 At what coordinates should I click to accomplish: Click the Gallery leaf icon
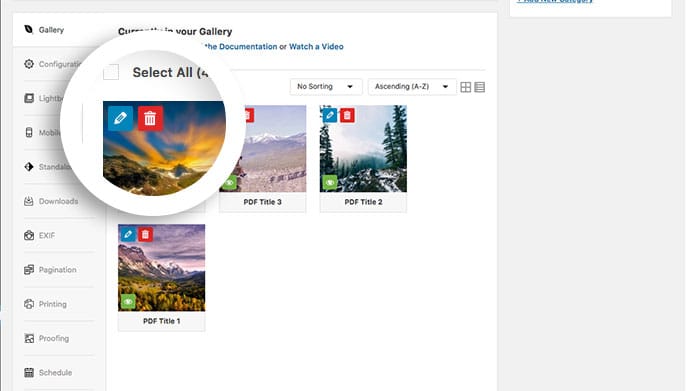28,29
